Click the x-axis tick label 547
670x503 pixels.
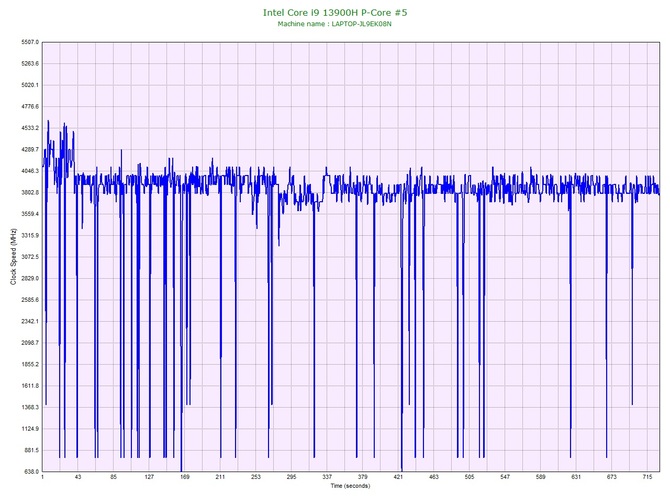click(505, 477)
